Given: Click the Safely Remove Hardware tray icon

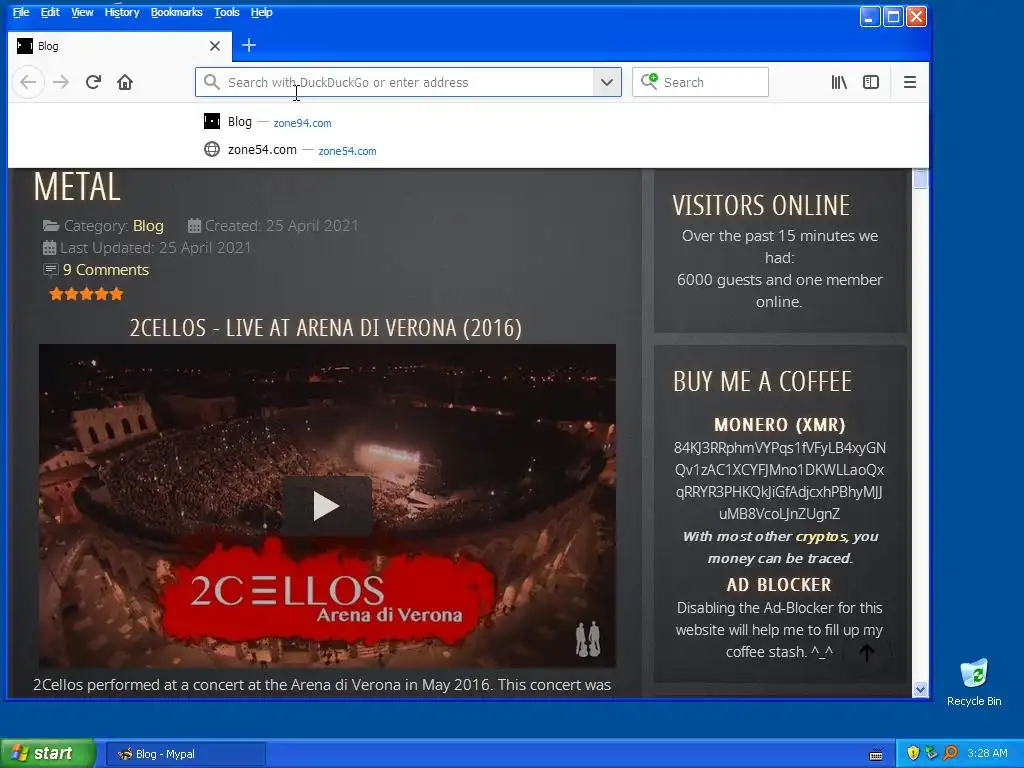Looking at the screenshot, I should click(931, 753).
